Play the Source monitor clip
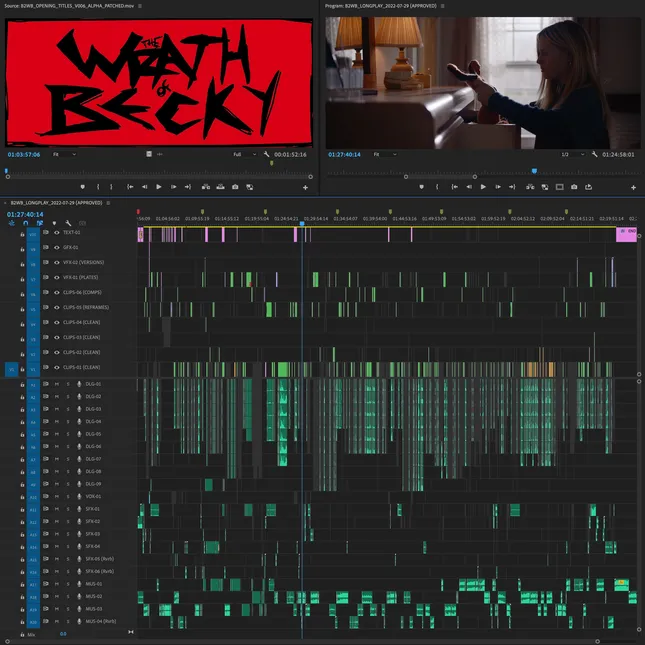 pos(158,187)
